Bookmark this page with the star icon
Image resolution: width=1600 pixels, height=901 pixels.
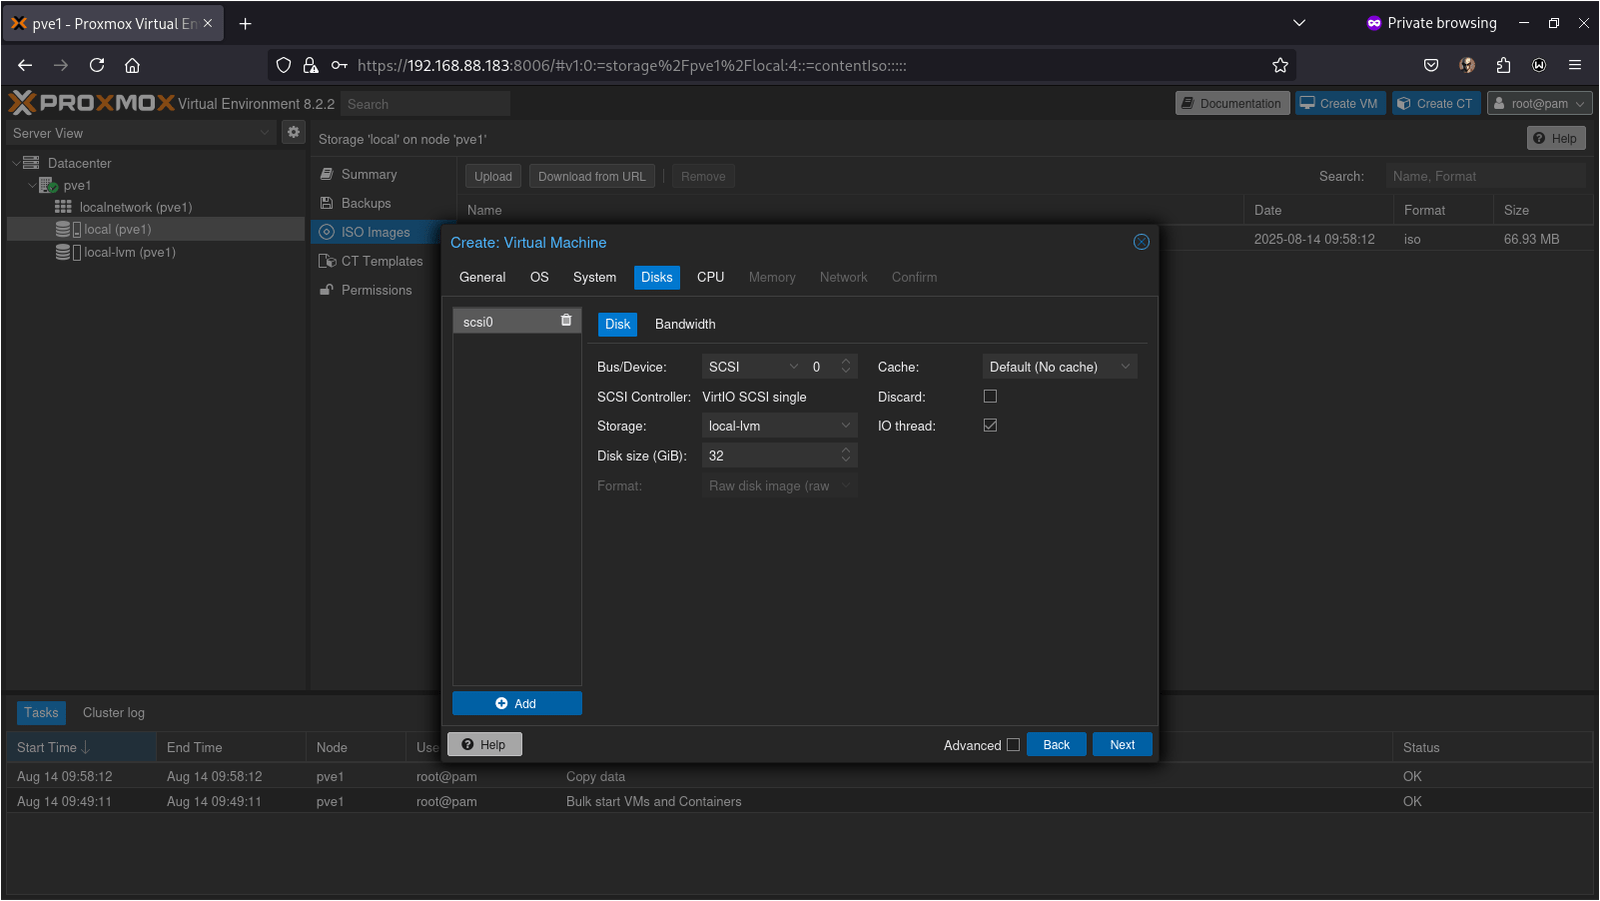pyautogui.click(x=1280, y=65)
